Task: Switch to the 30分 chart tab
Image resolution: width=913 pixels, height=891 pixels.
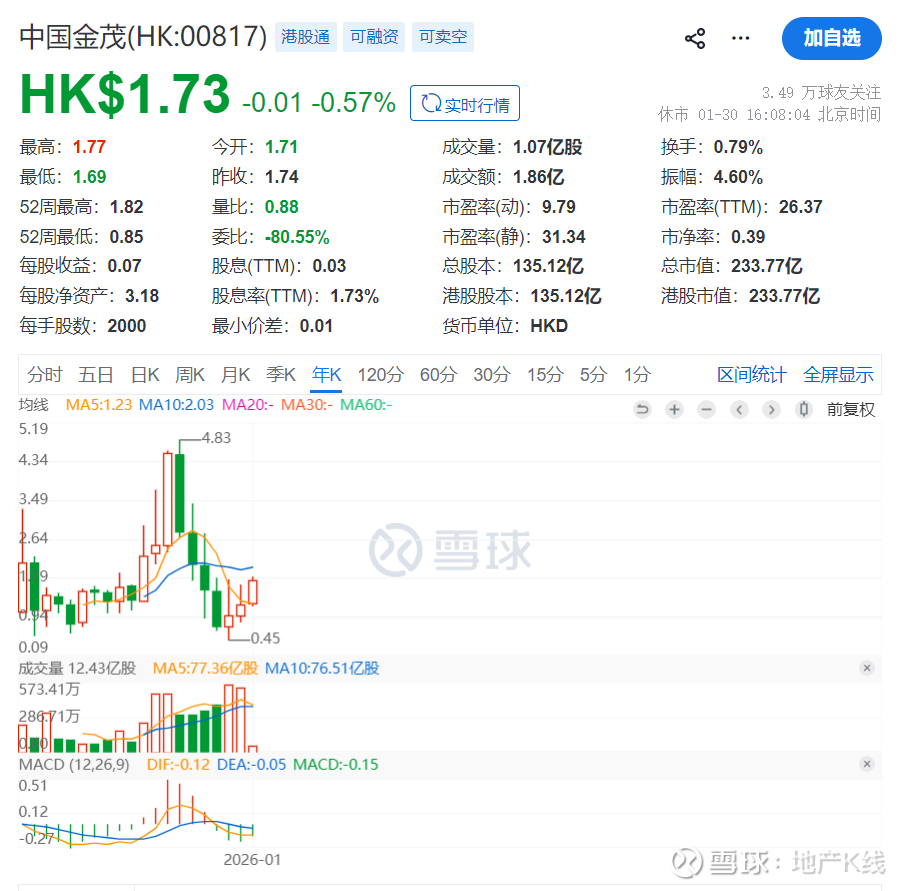Action: [492, 374]
